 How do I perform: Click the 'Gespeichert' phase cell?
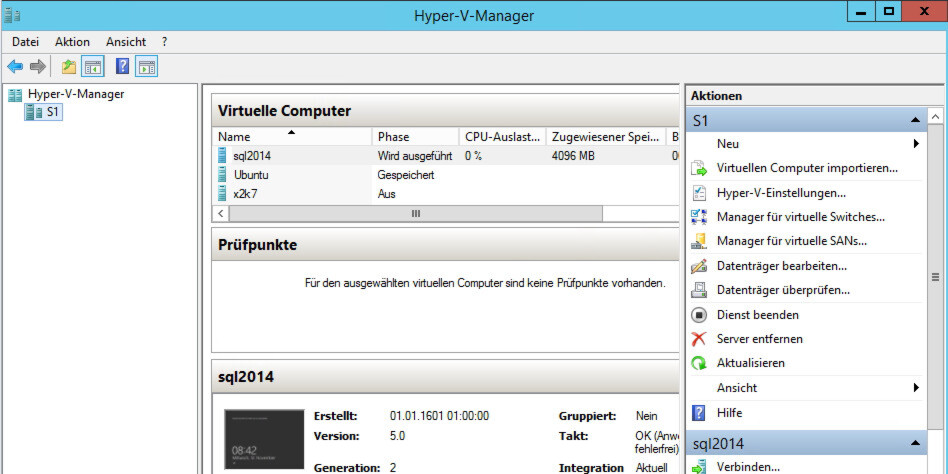coord(406,175)
